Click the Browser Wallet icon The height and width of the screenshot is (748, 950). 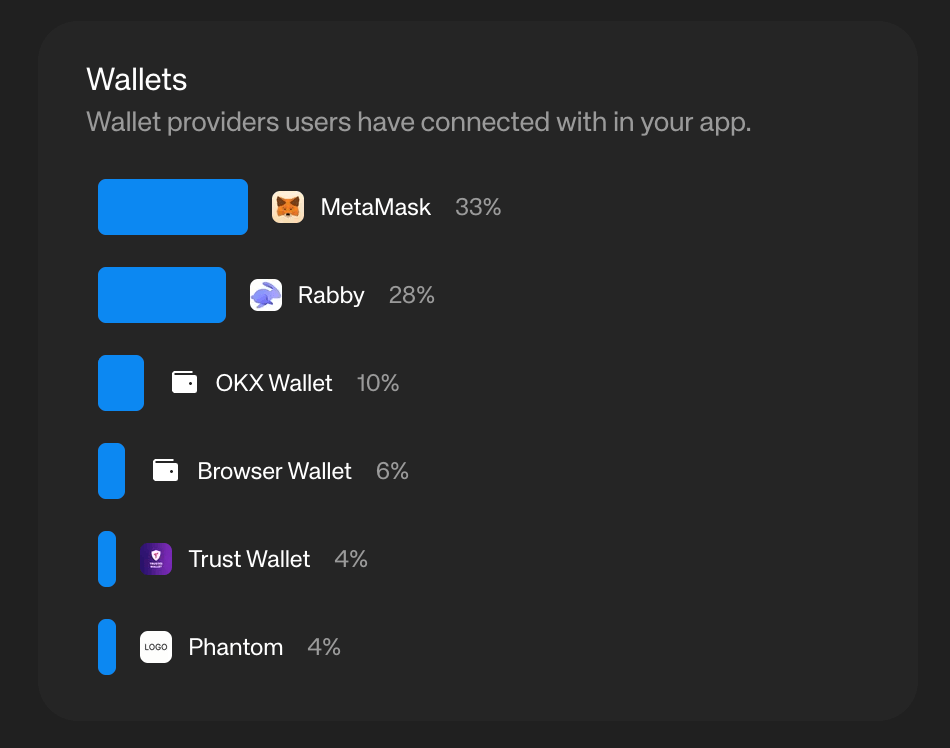pyautogui.click(x=166, y=471)
